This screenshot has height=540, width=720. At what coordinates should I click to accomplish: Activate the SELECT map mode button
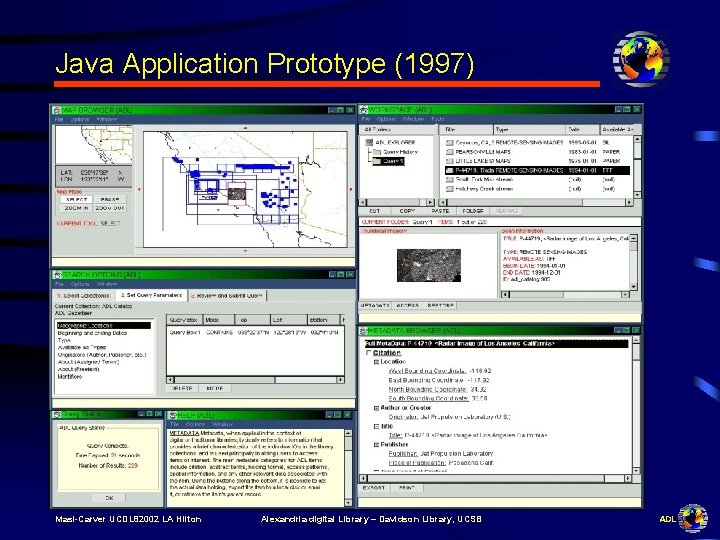76,200
